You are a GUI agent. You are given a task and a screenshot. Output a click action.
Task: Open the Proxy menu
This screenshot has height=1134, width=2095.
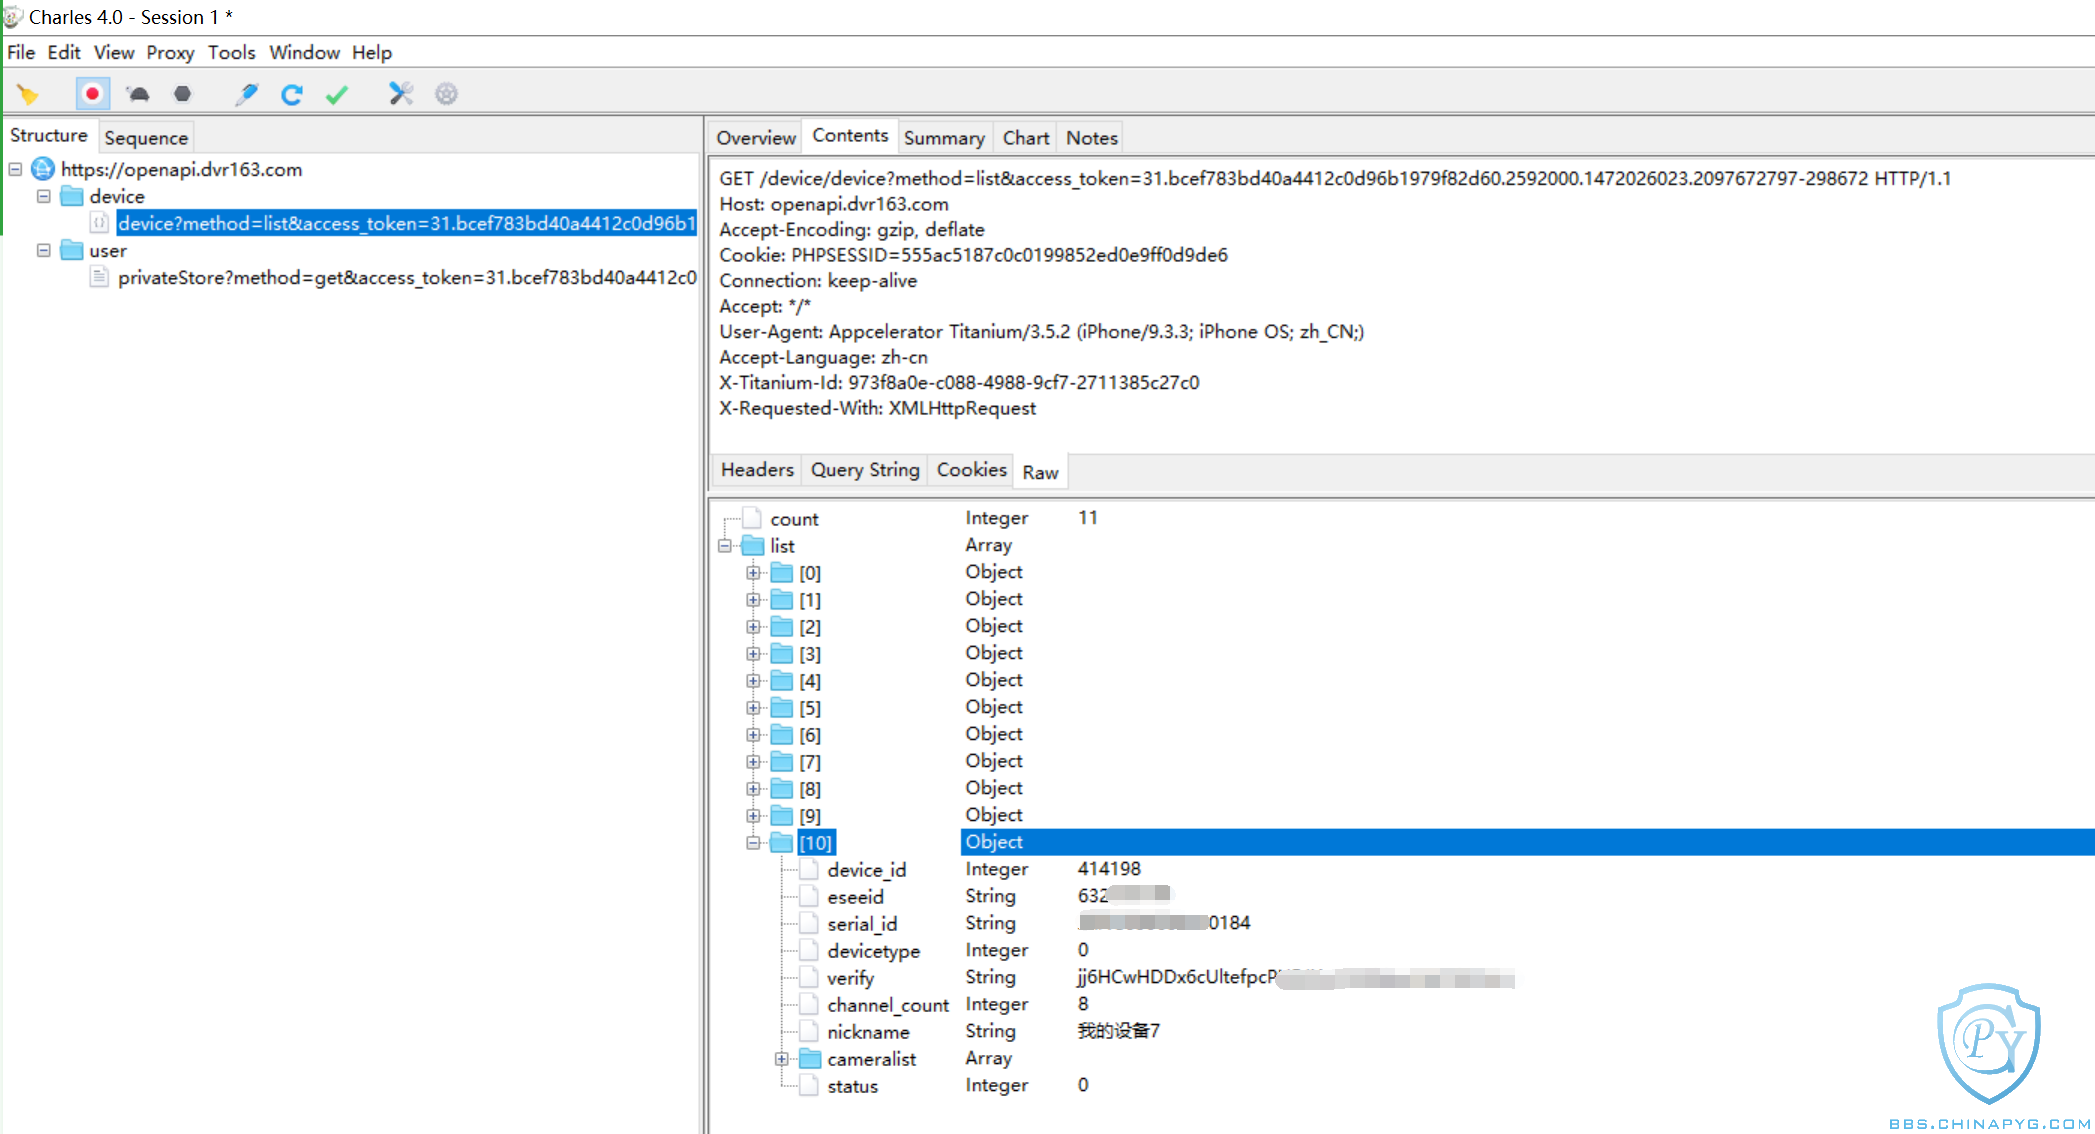tap(170, 52)
